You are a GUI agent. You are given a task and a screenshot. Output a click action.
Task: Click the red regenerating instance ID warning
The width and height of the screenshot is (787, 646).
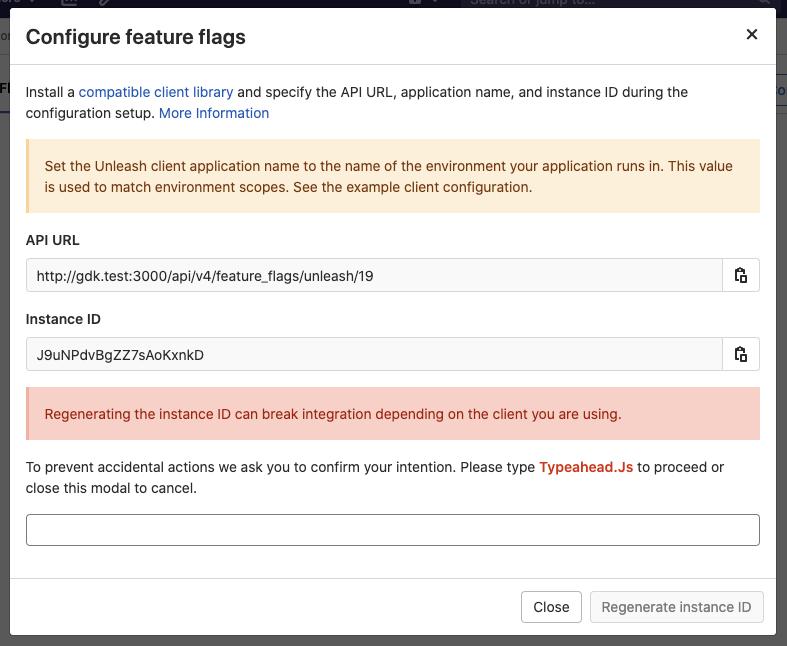393,414
